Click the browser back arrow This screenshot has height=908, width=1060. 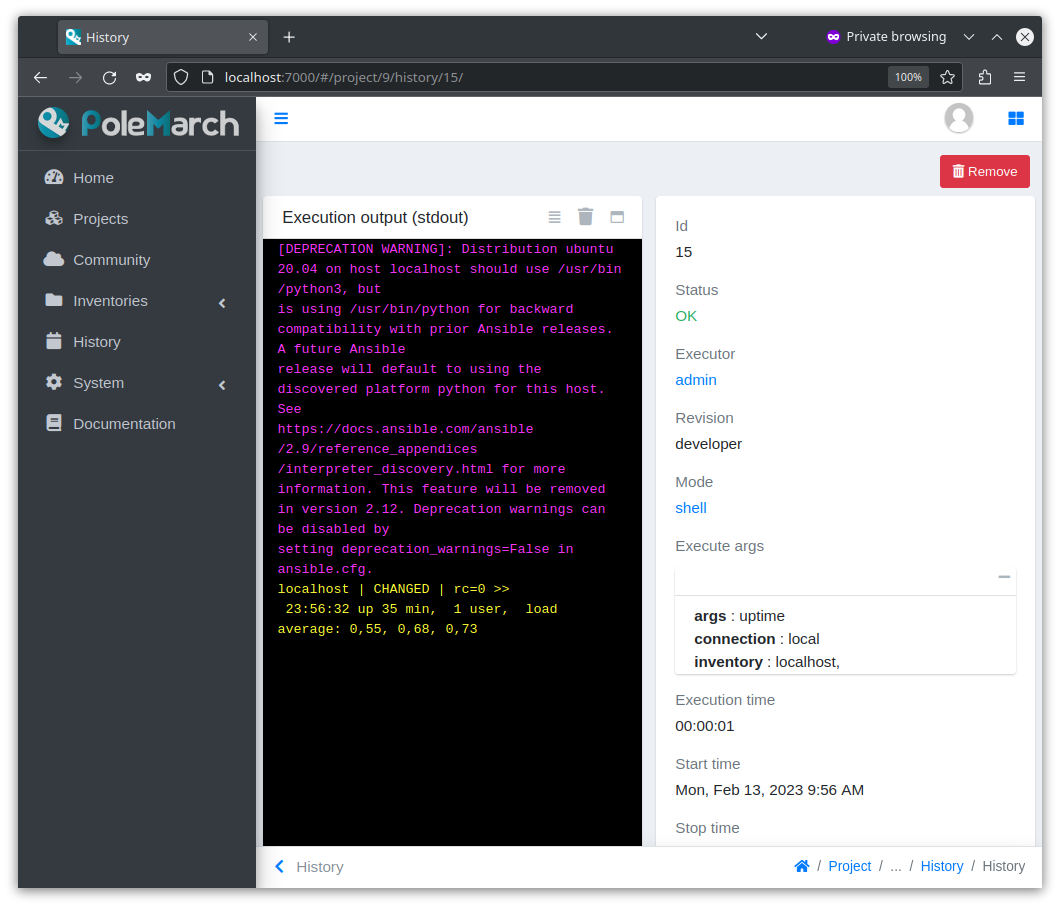pos(41,77)
